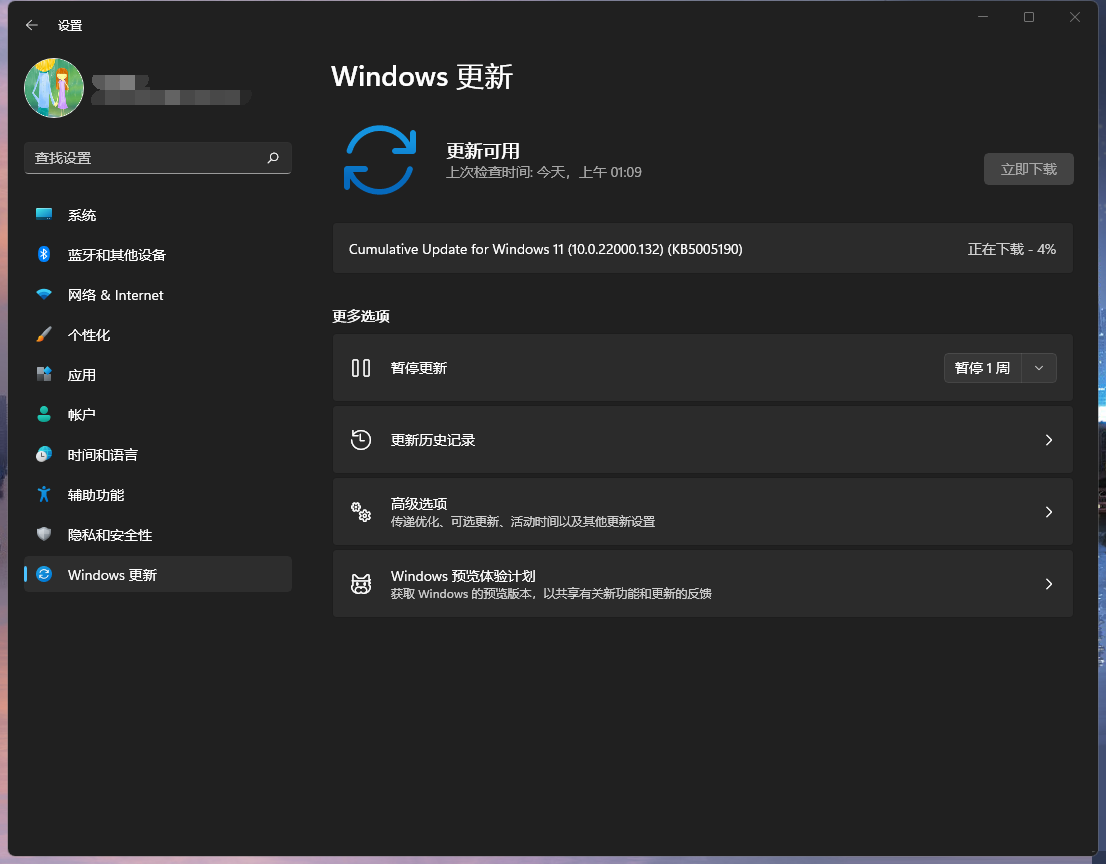Image resolution: width=1106 pixels, height=864 pixels.
Task: Open the 隐私和安全性 shield icon
Action: [44, 535]
